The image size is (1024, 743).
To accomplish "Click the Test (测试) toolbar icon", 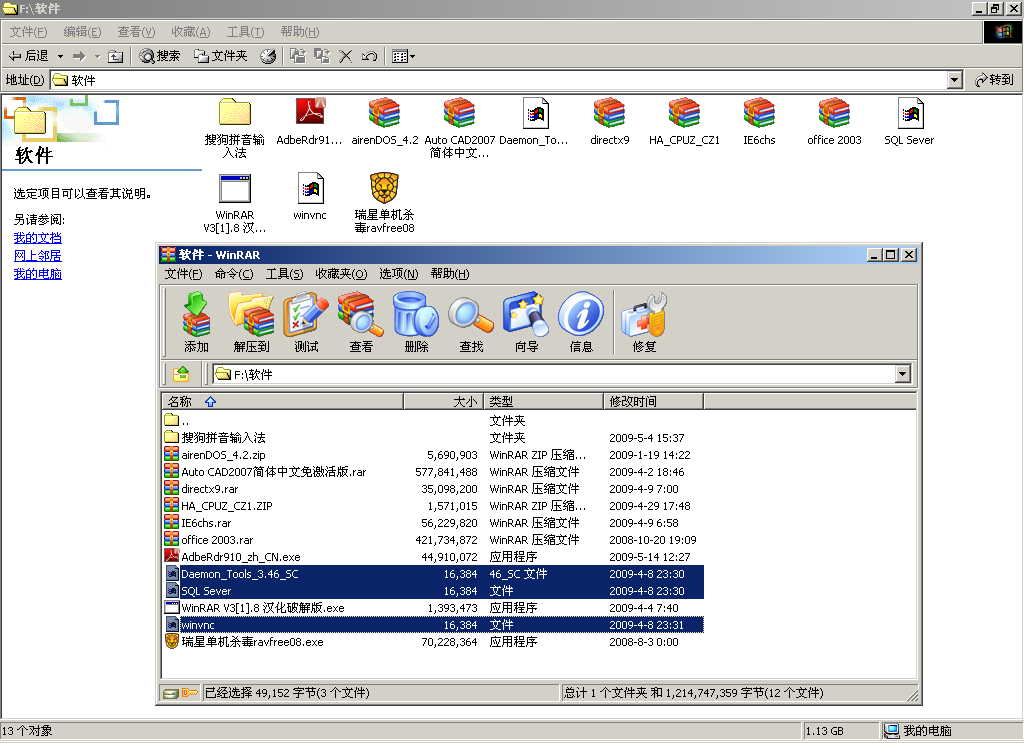I will 306,323.
